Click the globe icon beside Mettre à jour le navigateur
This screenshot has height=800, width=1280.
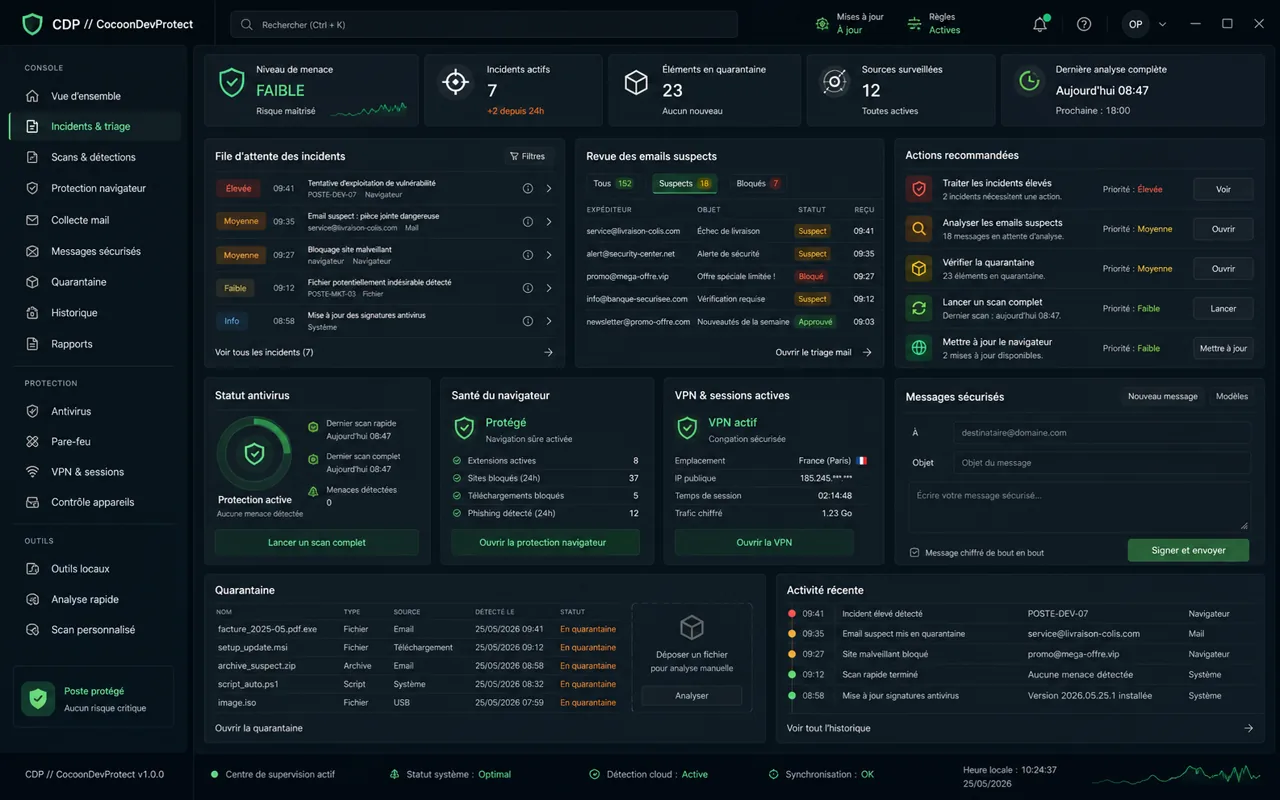[918, 348]
